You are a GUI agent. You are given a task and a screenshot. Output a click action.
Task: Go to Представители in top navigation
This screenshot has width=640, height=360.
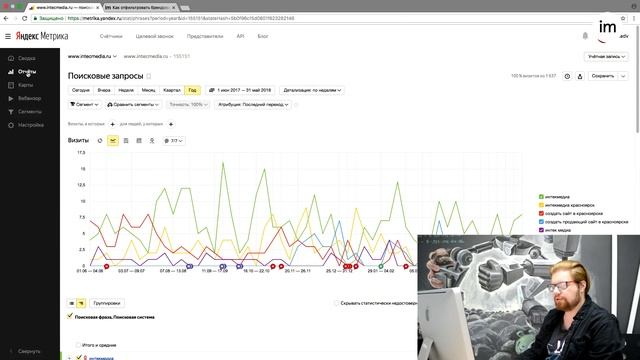(205, 36)
